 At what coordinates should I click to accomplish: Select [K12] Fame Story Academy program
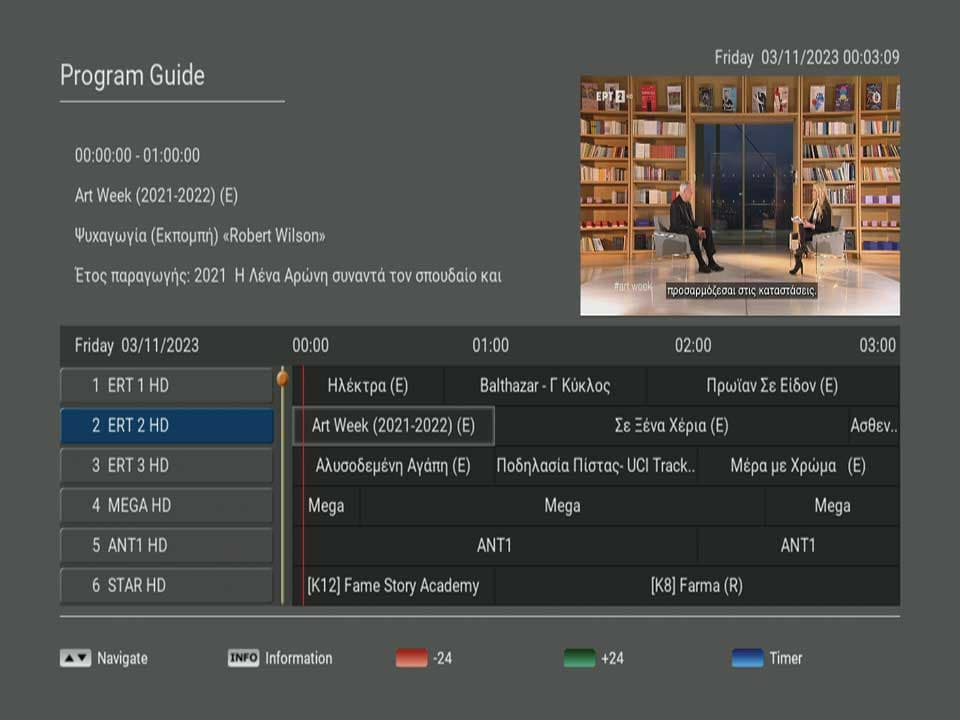click(394, 586)
